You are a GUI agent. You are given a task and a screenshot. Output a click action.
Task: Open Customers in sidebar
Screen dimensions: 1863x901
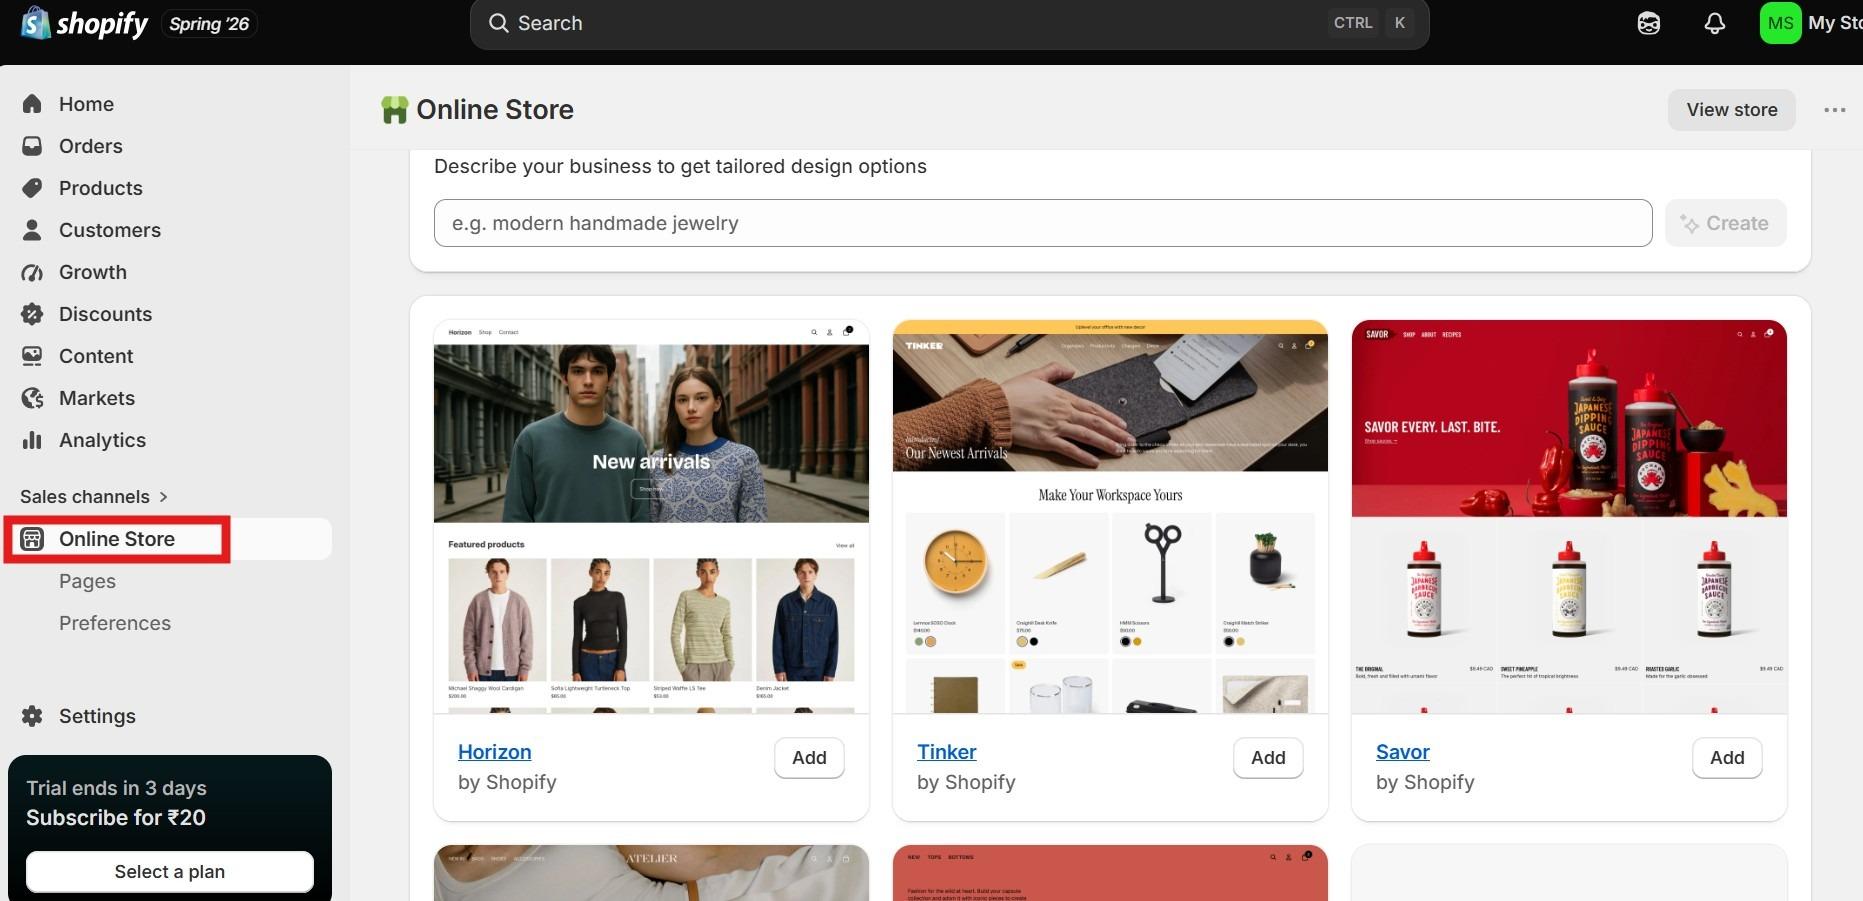coord(110,230)
